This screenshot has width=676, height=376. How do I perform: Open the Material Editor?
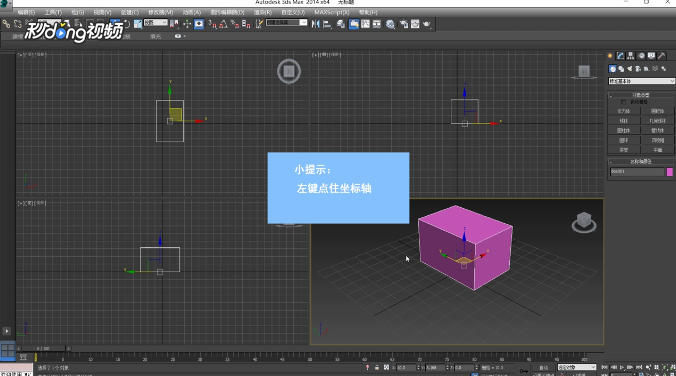[390, 24]
